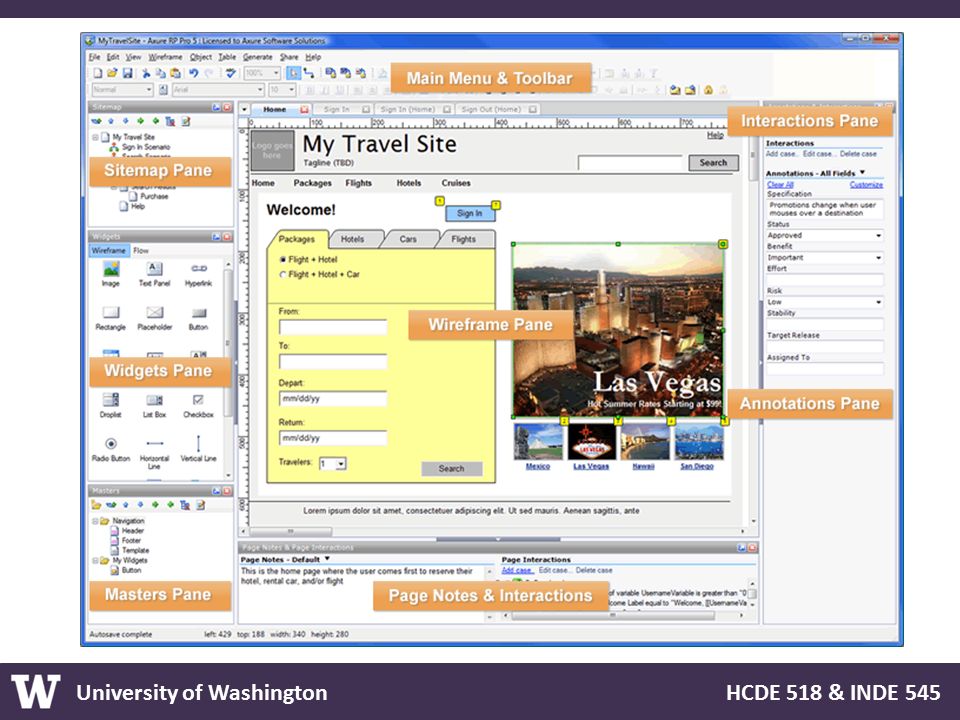Click Add case in Interactions pane
Image resolution: width=960 pixels, height=720 pixels.
click(x=782, y=154)
